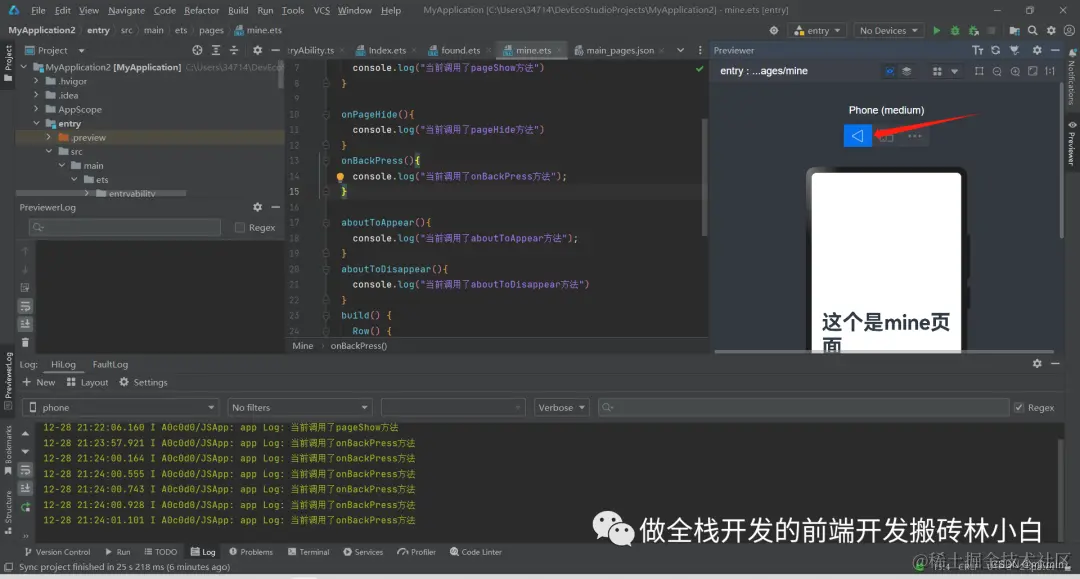Change log level via the Verbose dropdown

tap(560, 407)
